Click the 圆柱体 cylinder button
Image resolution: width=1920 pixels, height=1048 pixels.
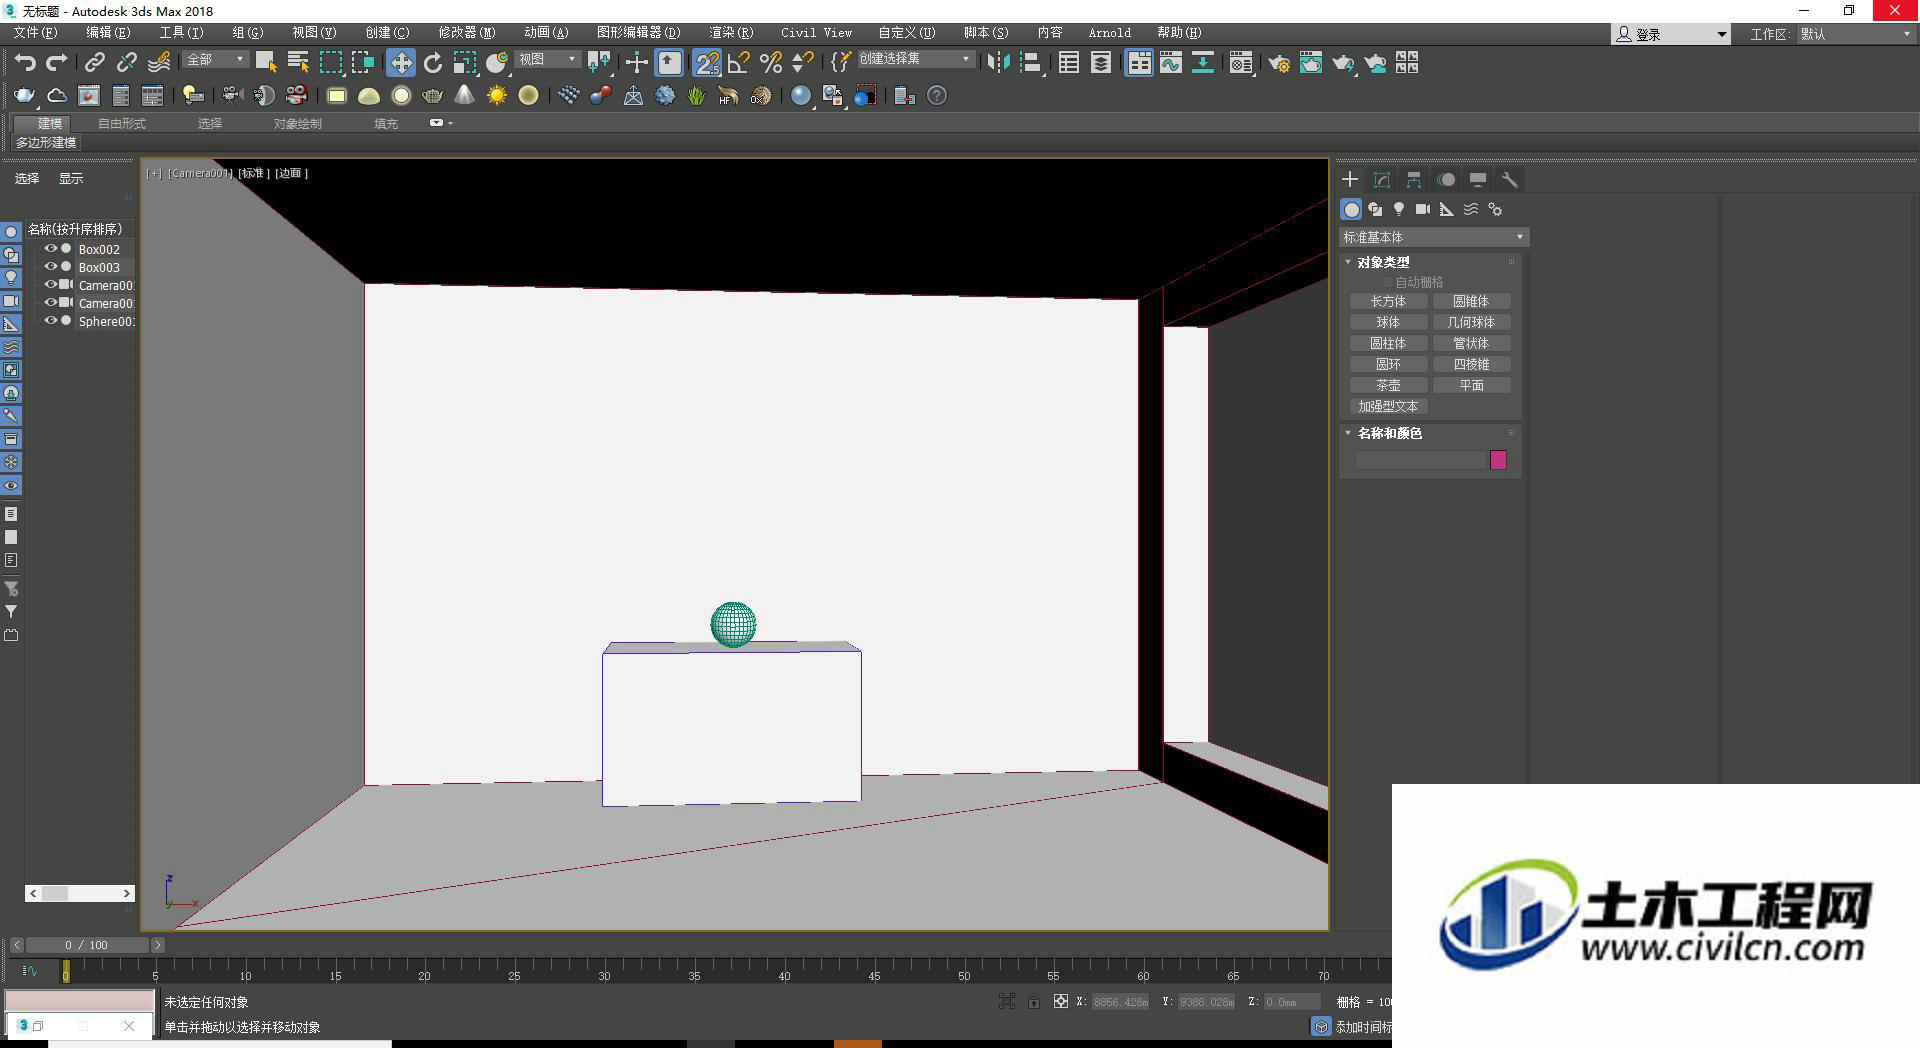click(1388, 343)
